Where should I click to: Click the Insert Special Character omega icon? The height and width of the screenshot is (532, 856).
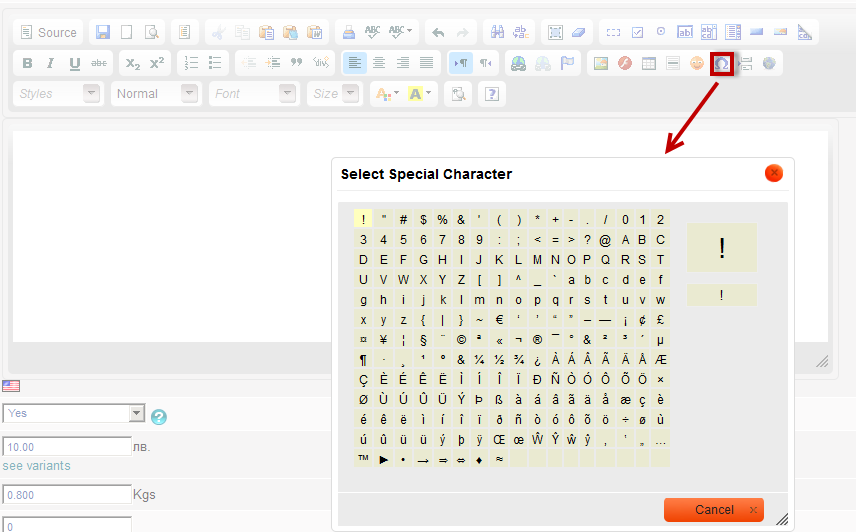click(721, 63)
